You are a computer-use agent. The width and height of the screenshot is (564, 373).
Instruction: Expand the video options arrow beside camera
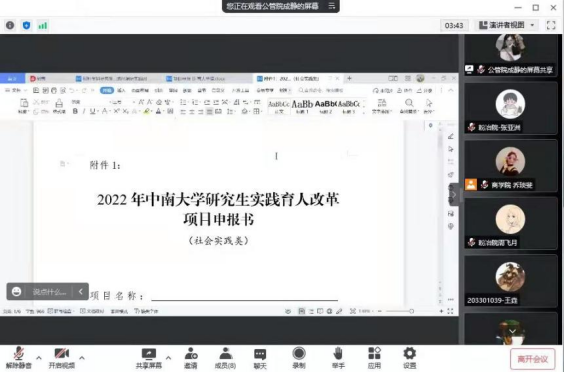click(82, 358)
